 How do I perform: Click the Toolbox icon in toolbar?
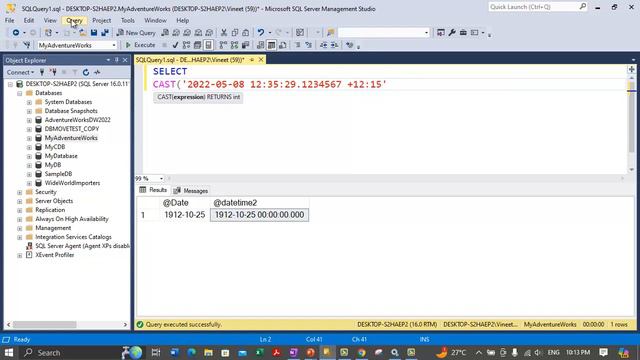[463, 33]
